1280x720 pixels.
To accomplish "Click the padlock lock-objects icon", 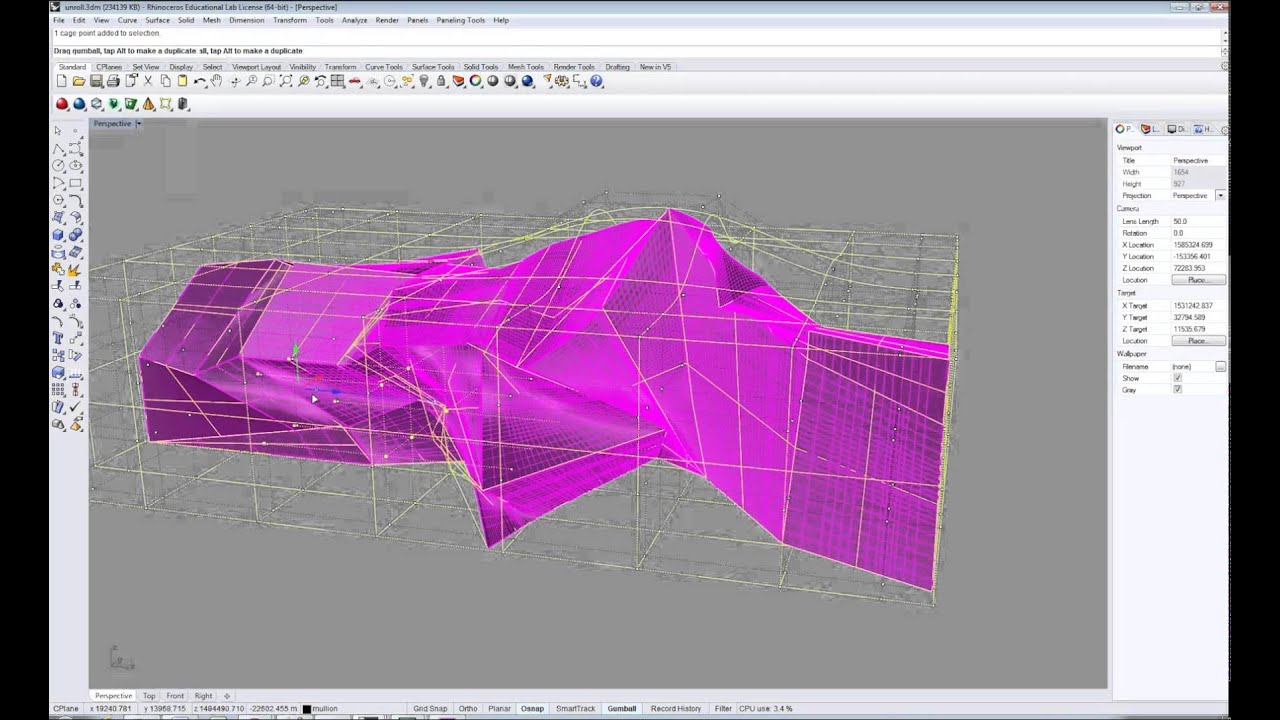I will [441, 81].
